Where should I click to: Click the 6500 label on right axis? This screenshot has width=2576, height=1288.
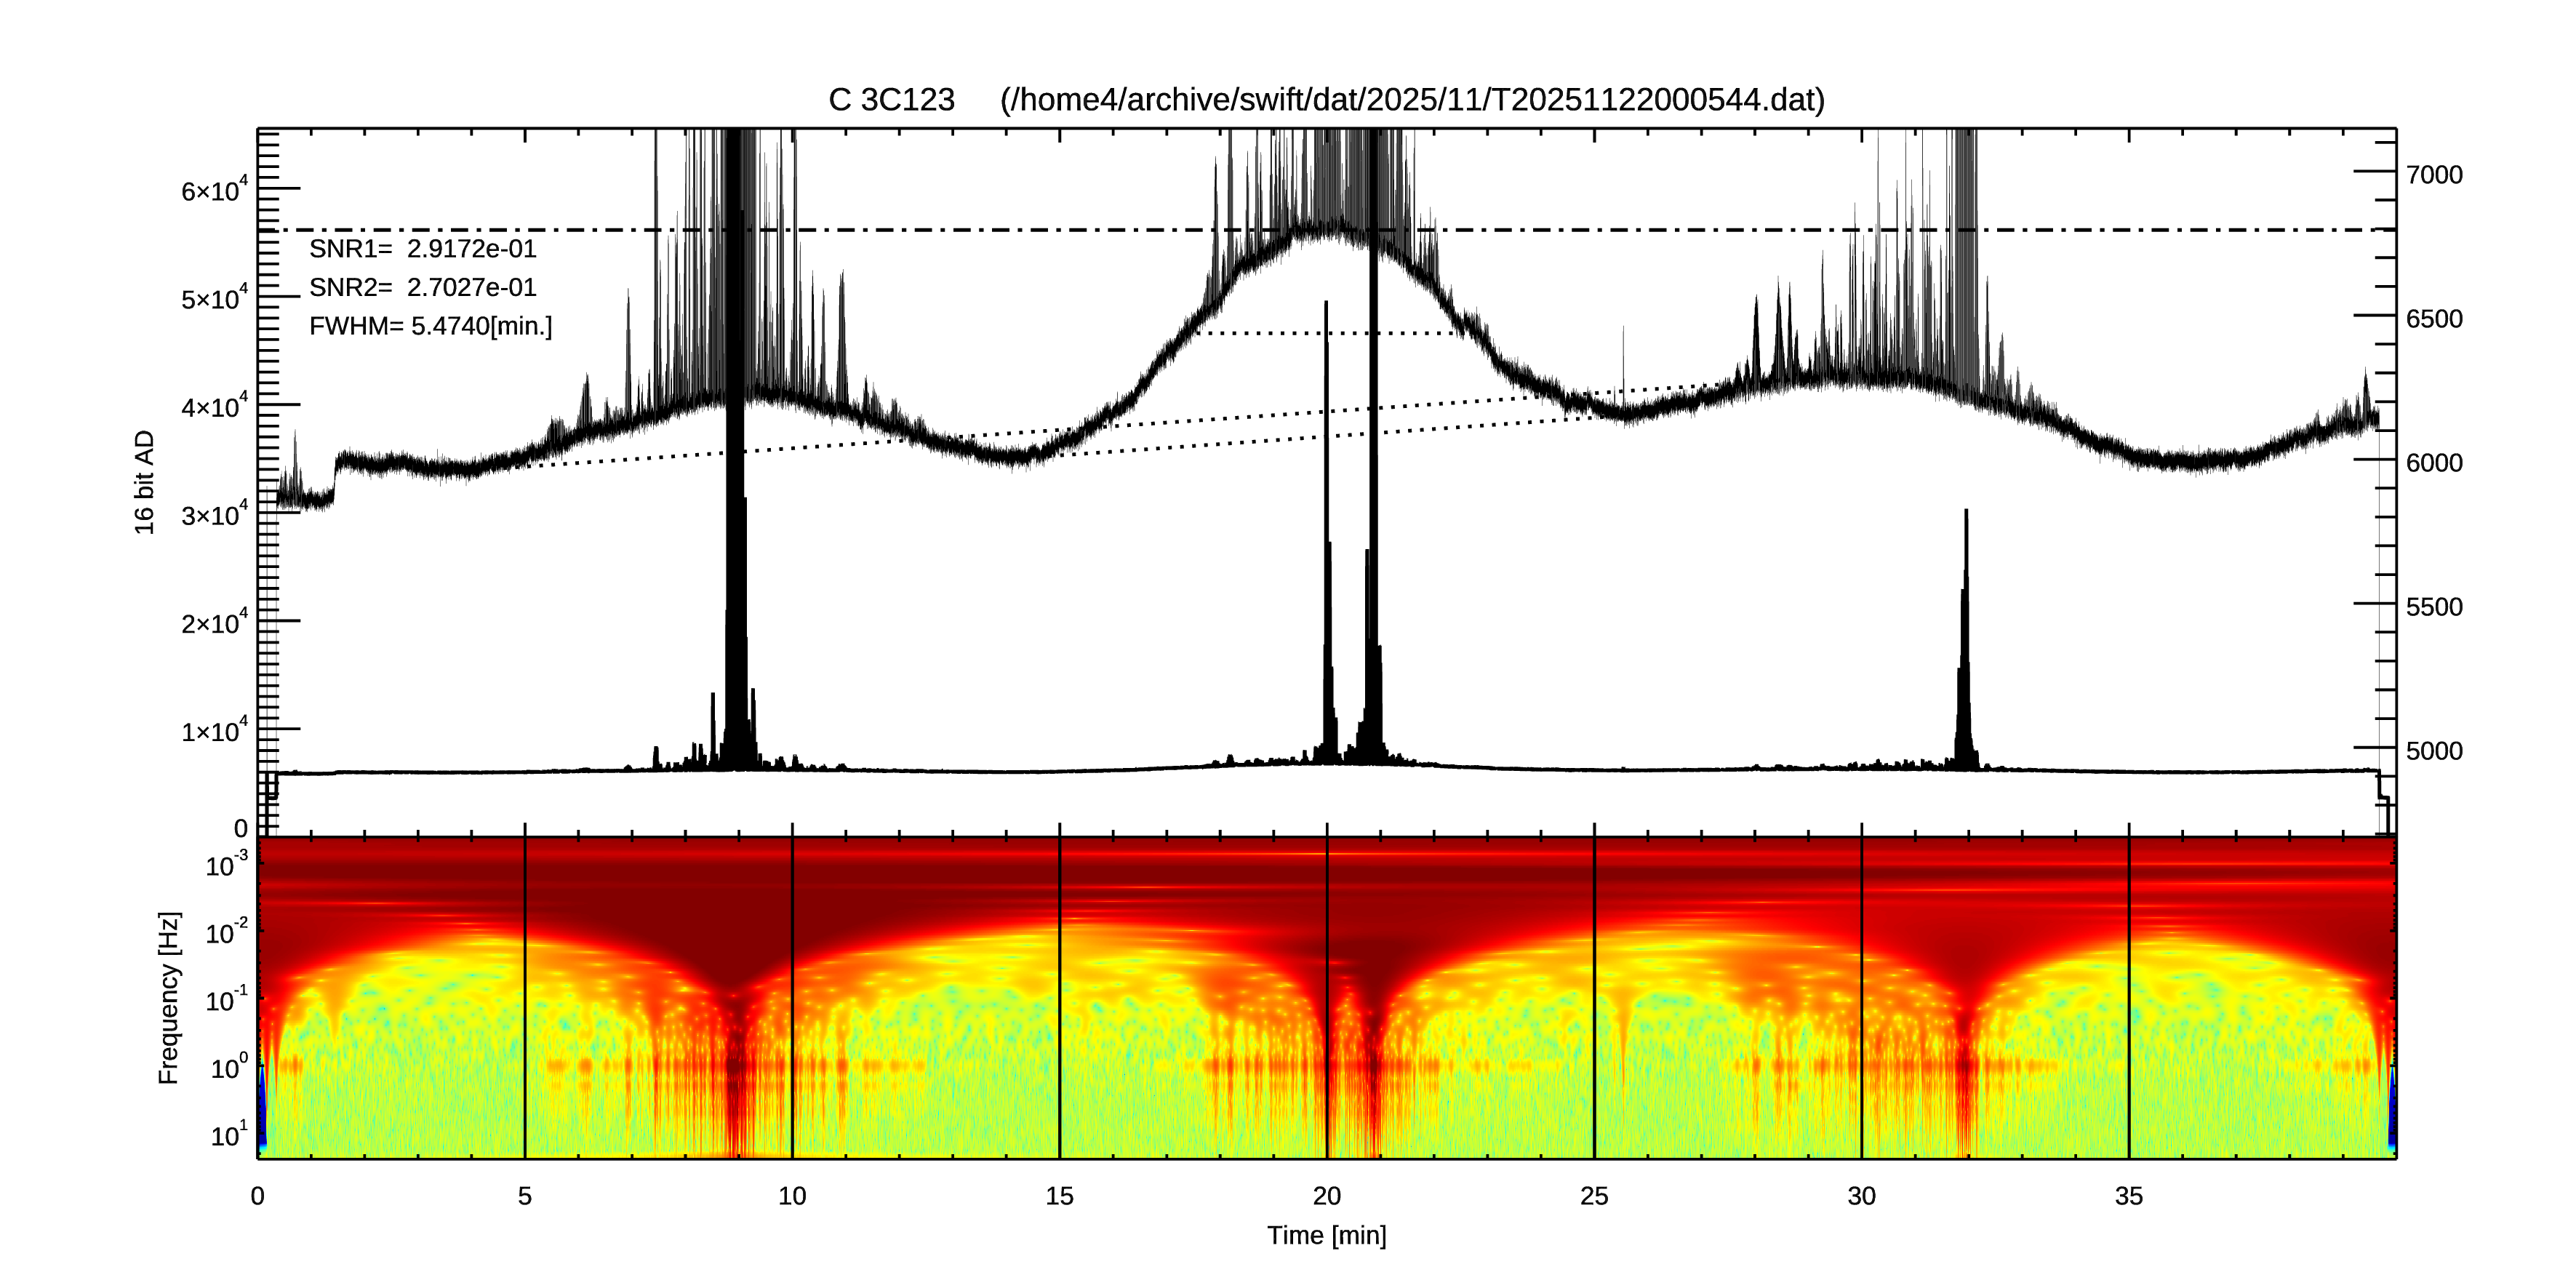click(x=2434, y=319)
